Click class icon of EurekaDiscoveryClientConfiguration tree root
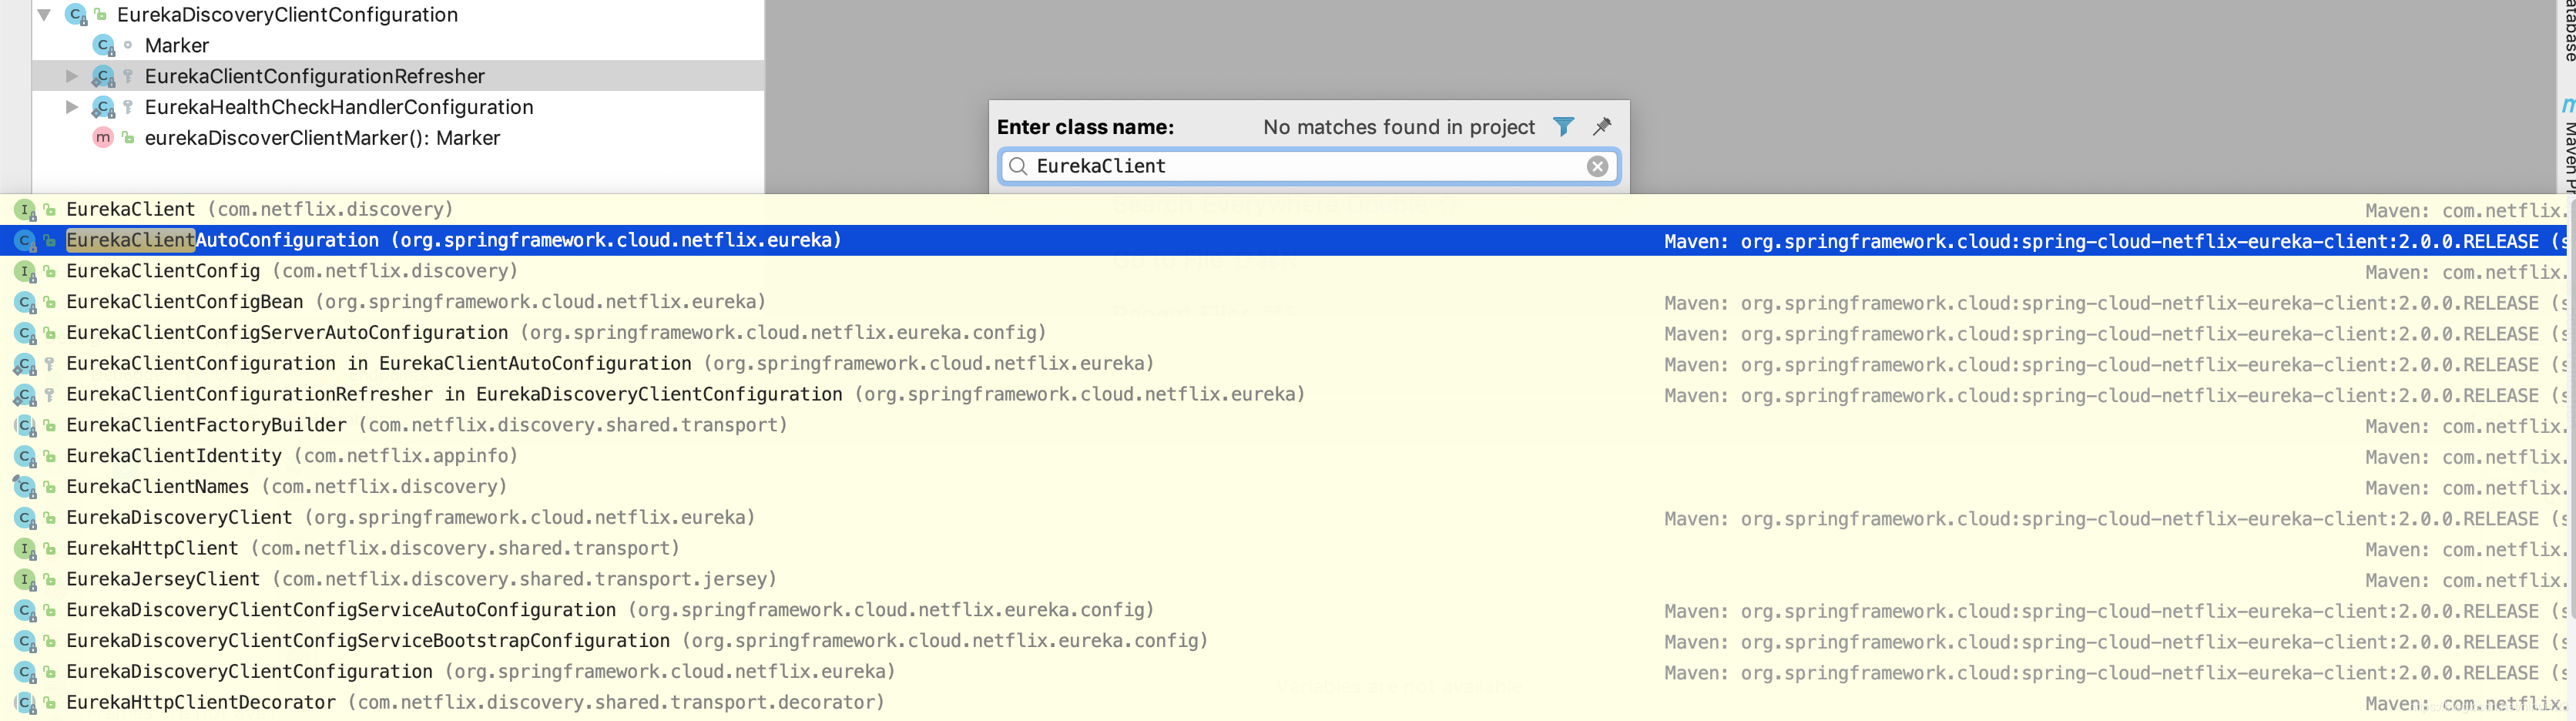Image resolution: width=2576 pixels, height=721 pixels. [x=76, y=15]
